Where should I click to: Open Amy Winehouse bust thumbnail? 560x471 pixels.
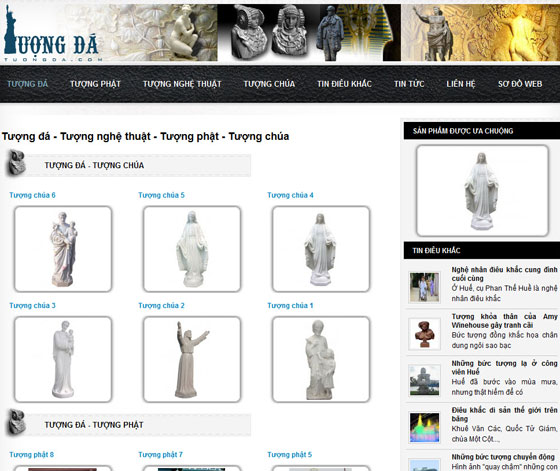[x=424, y=334]
